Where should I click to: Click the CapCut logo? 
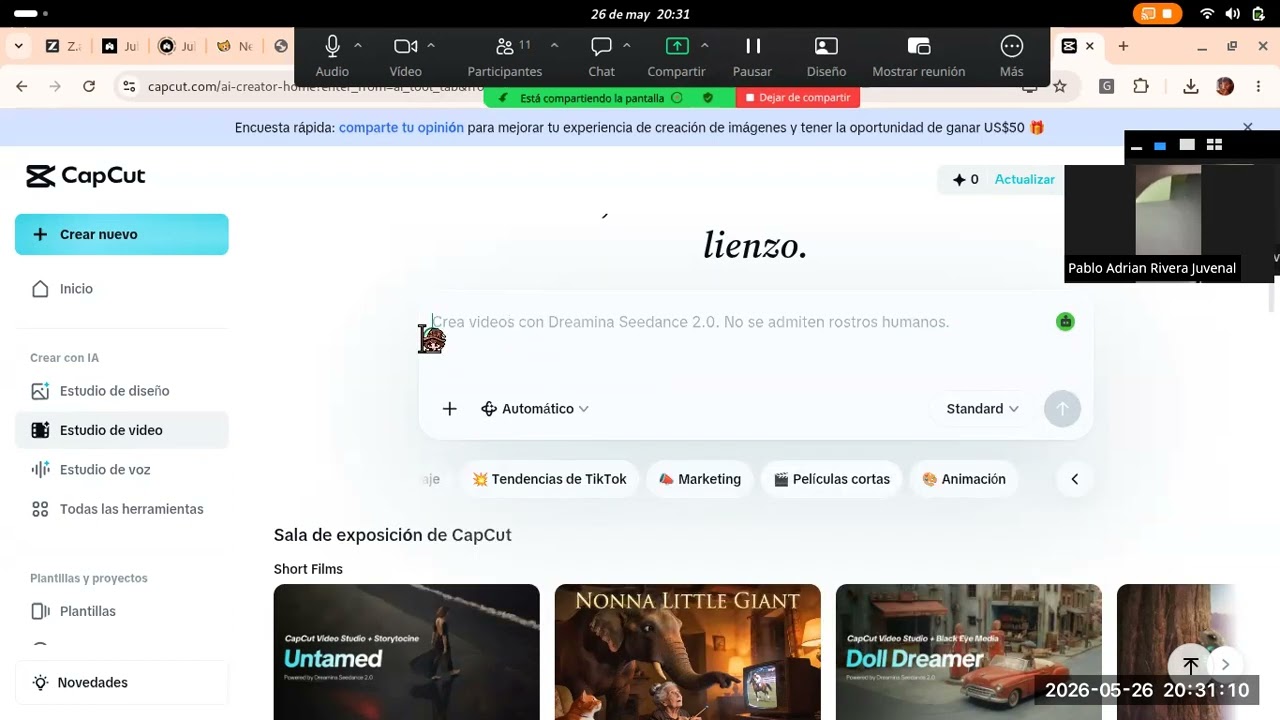pos(86,176)
